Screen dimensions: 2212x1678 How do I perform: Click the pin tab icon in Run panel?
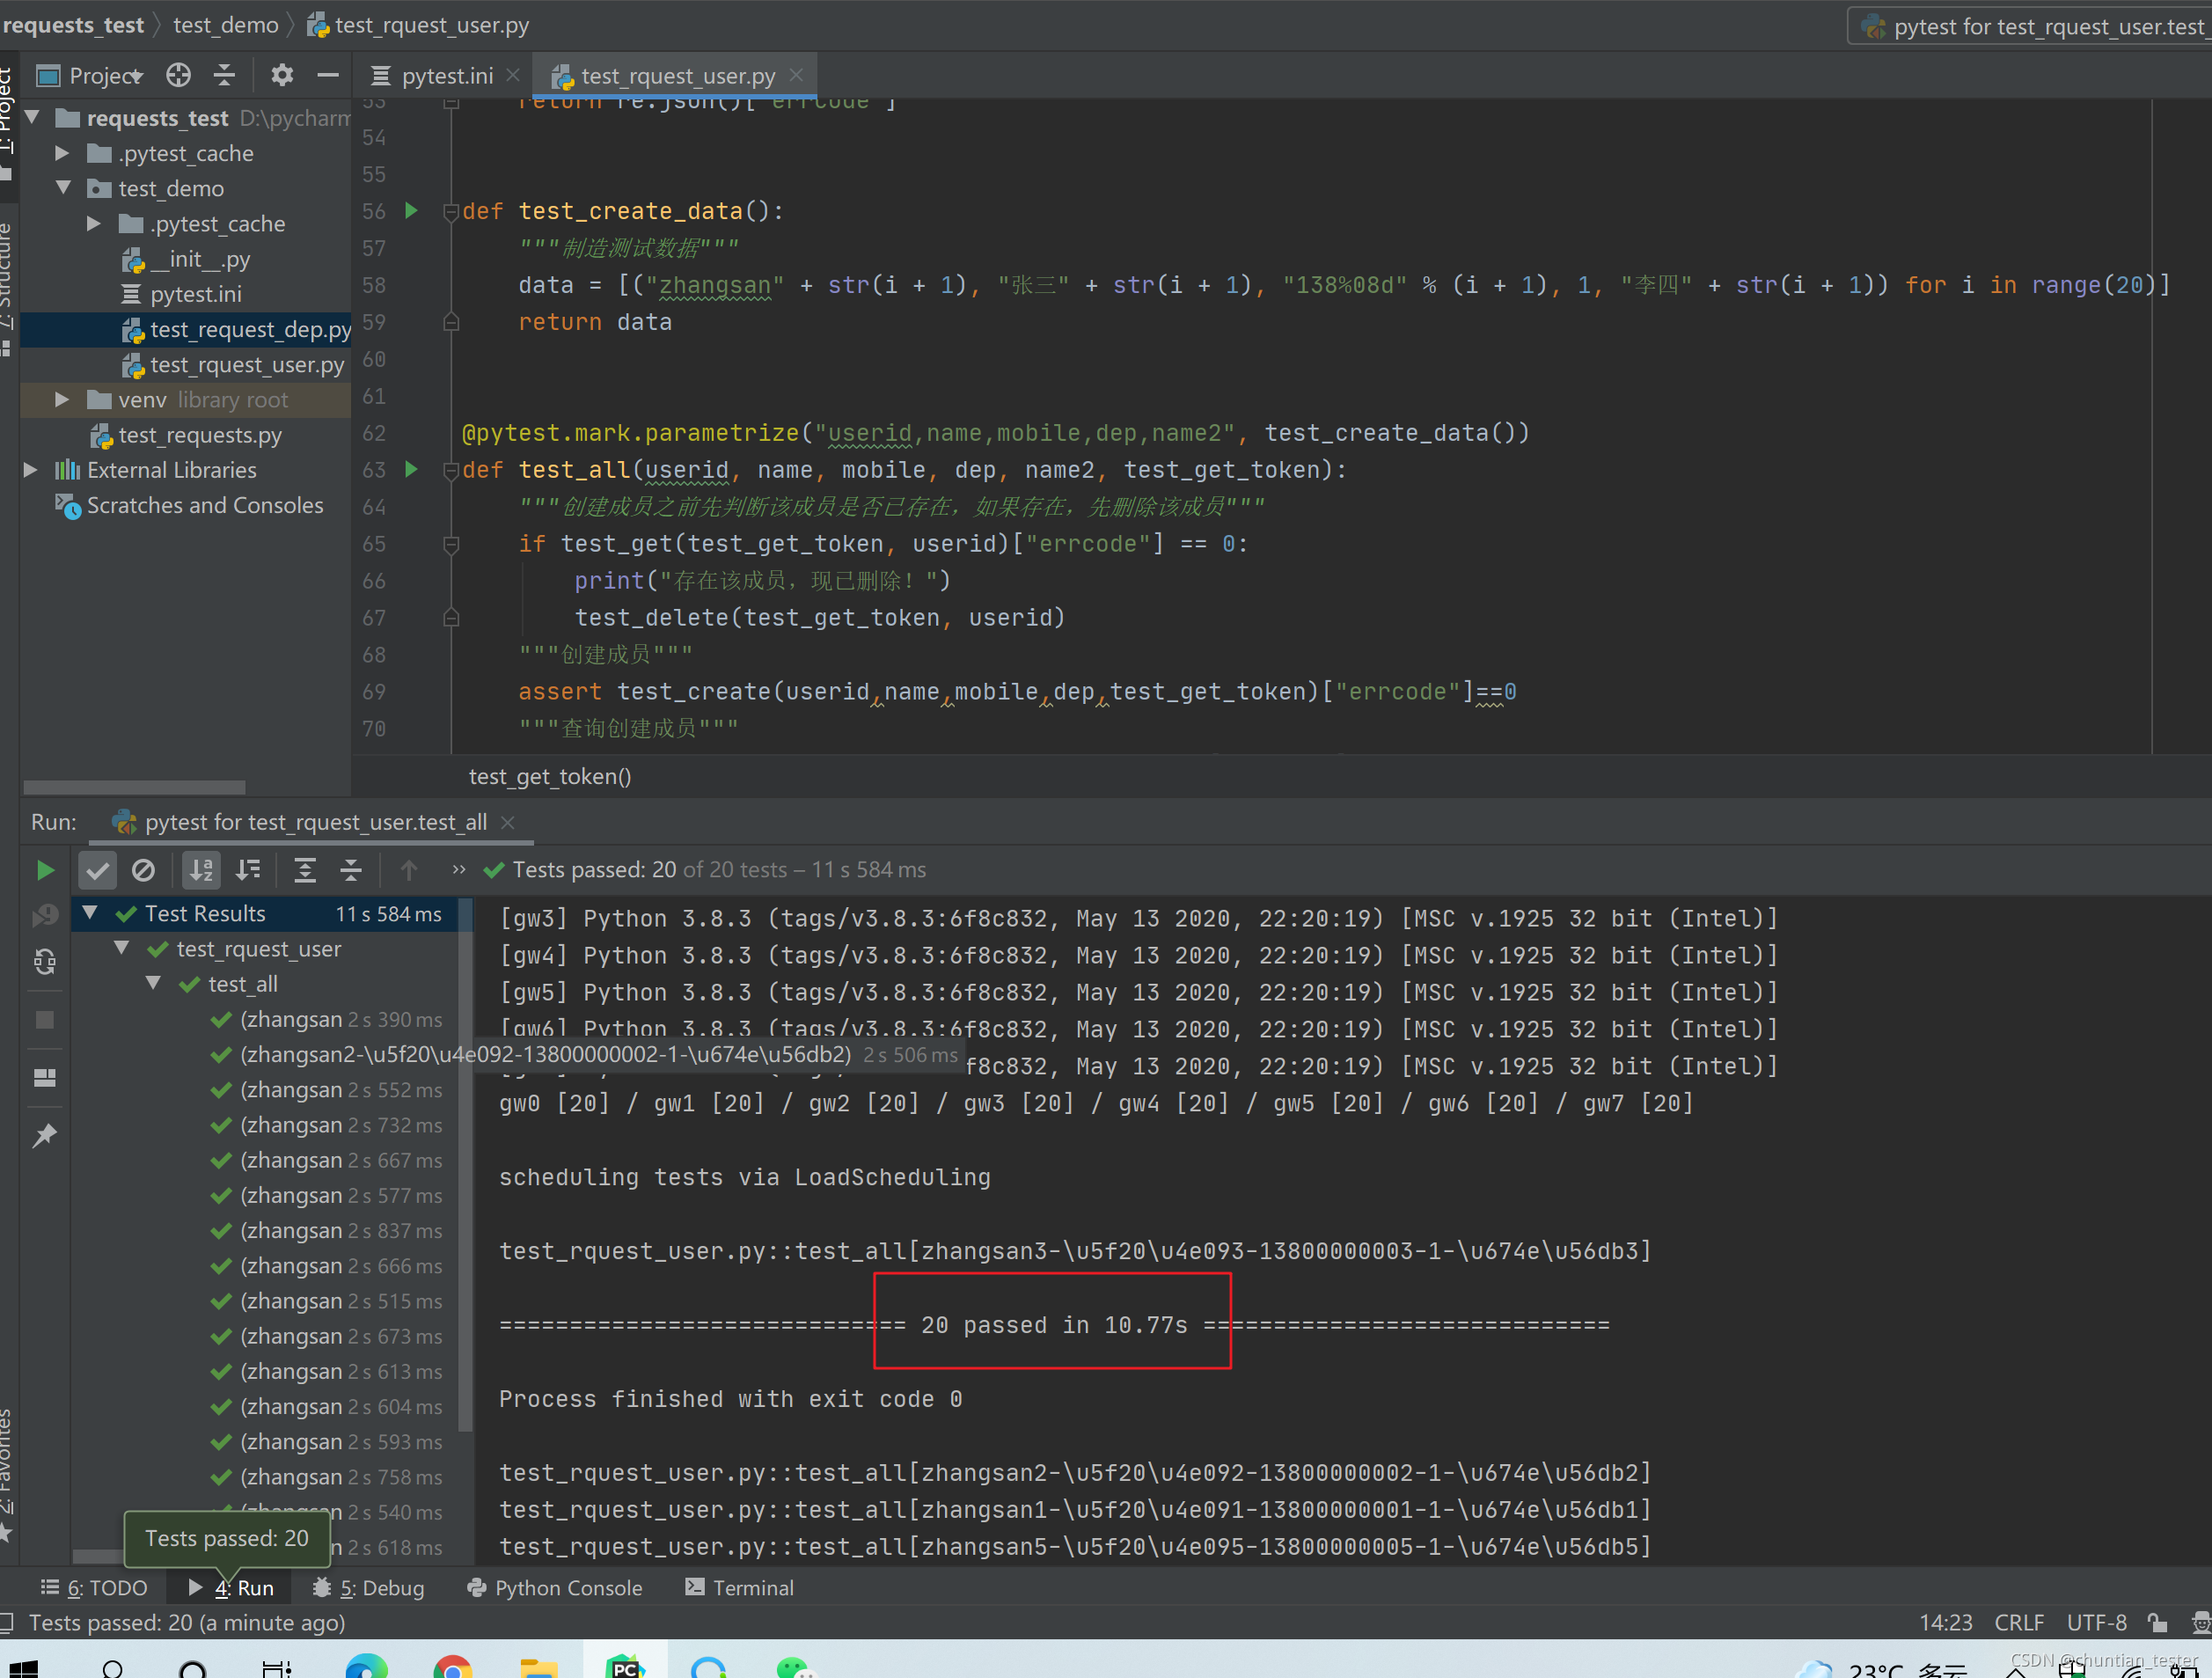(x=45, y=1135)
